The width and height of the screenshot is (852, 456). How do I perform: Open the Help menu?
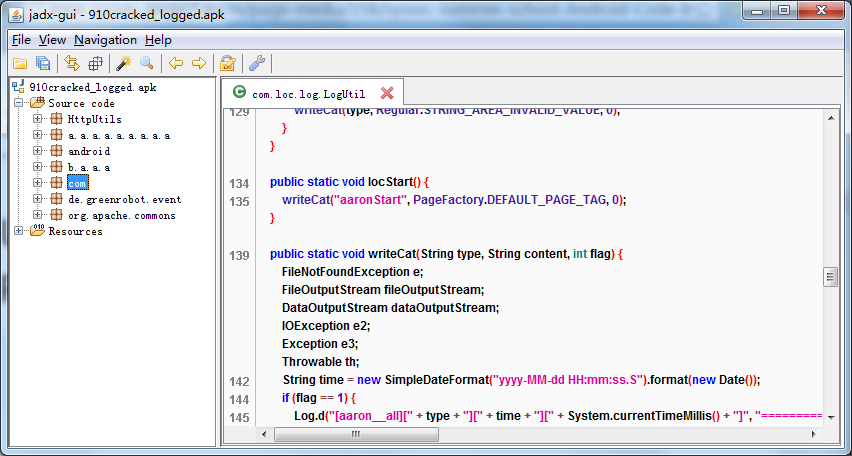pos(158,40)
